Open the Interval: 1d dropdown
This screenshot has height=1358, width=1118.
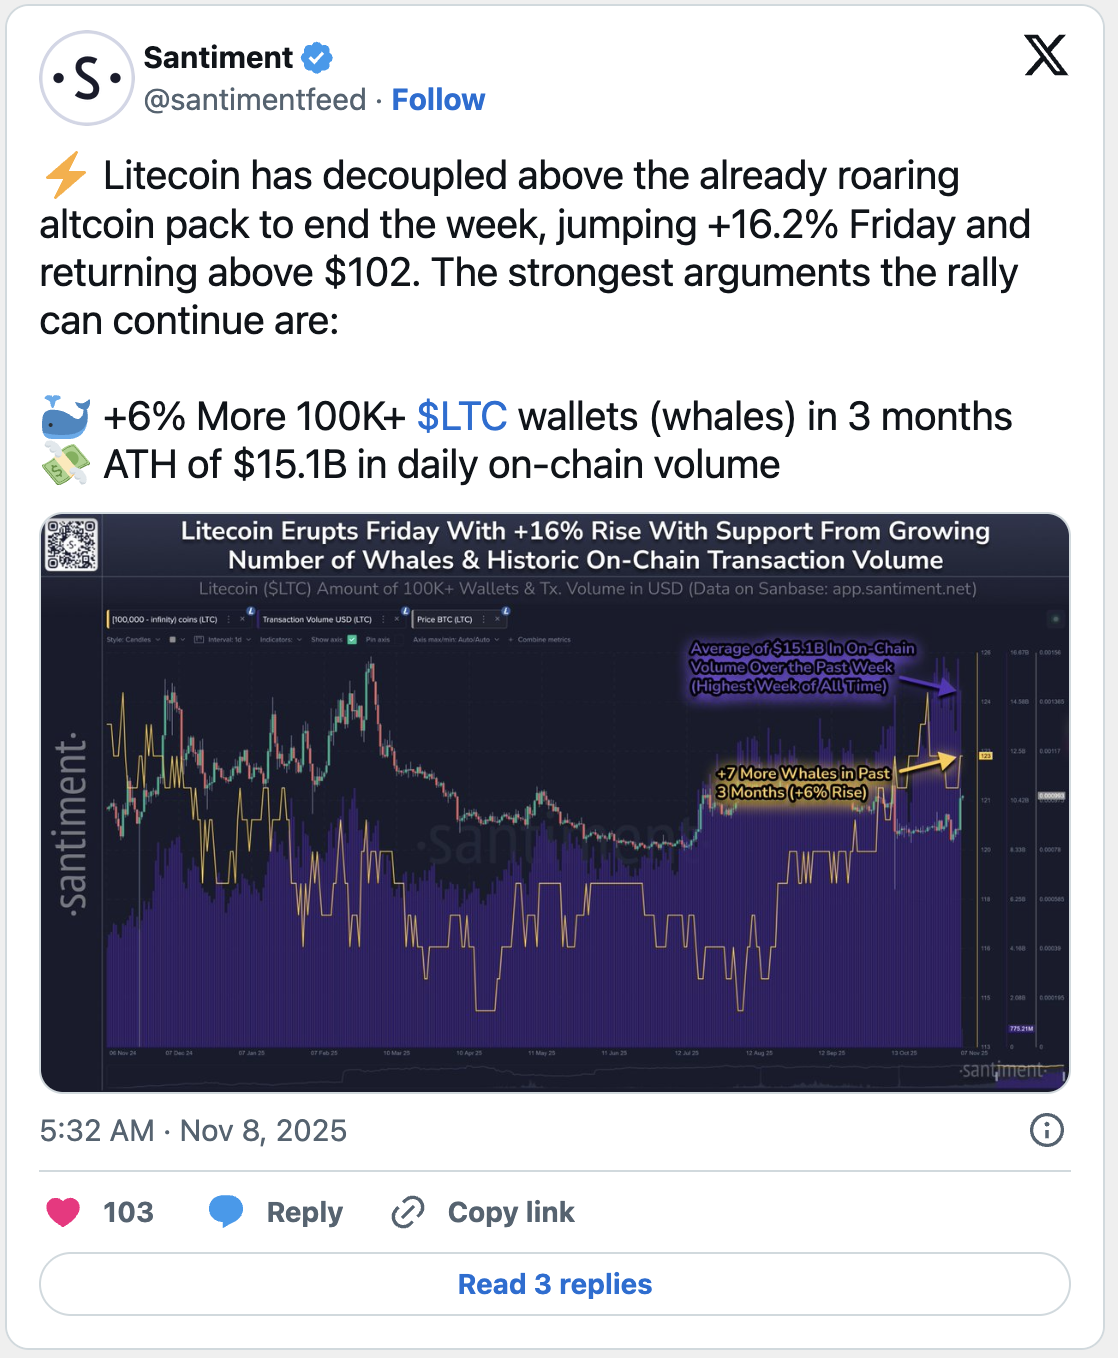tap(229, 639)
